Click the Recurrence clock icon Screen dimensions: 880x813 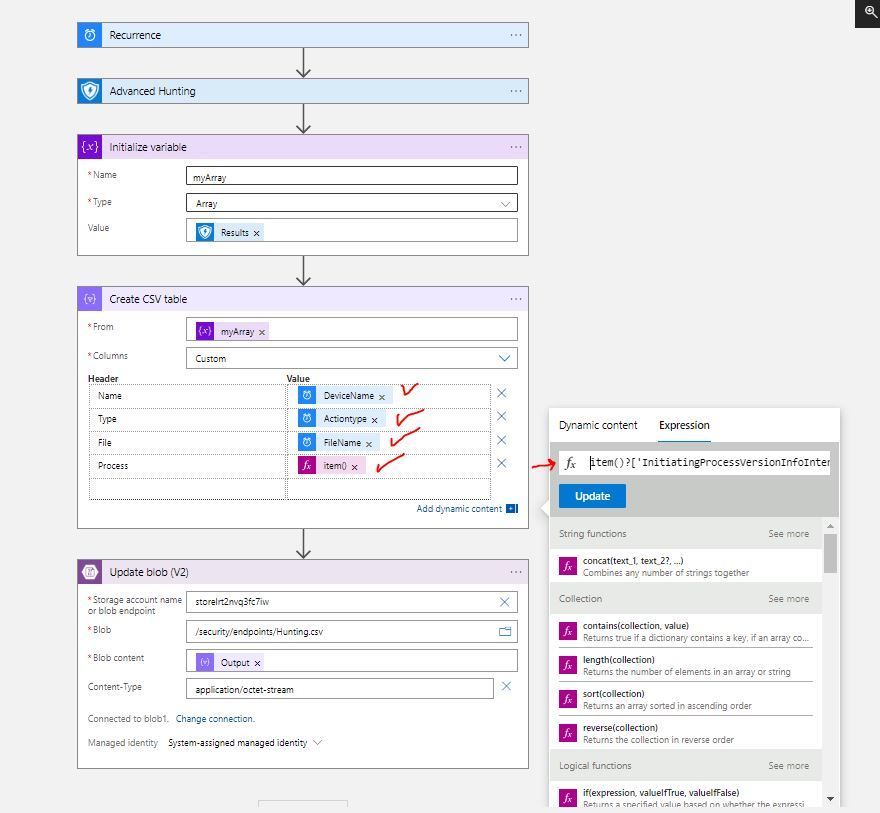click(90, 35)
